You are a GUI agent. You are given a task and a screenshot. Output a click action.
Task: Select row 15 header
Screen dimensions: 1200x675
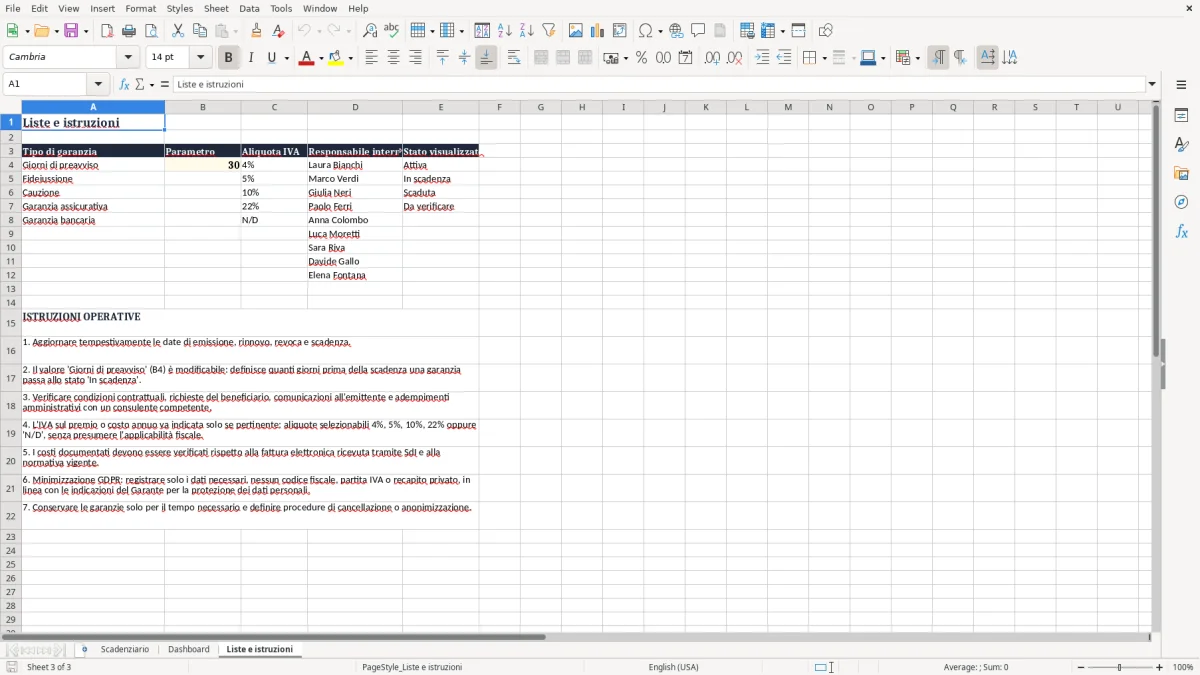[11, 323]
